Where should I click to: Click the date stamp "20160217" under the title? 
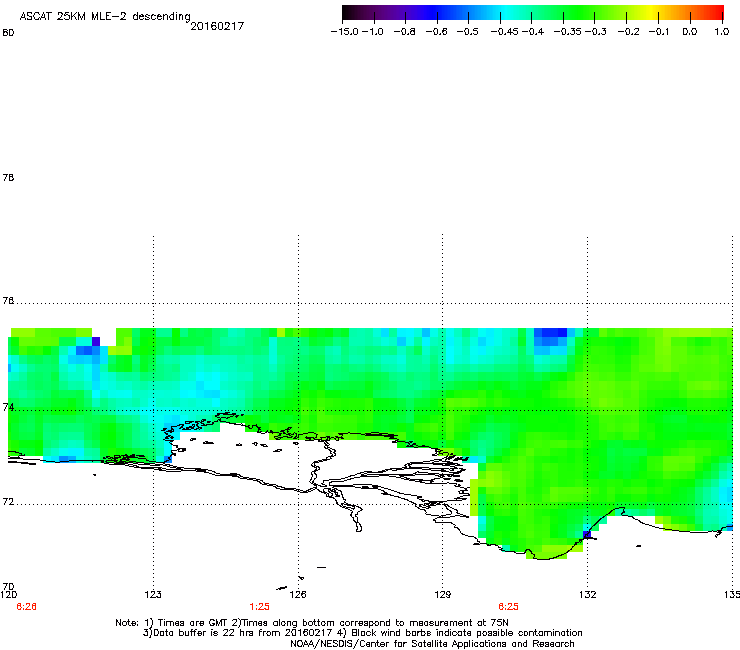217,26
